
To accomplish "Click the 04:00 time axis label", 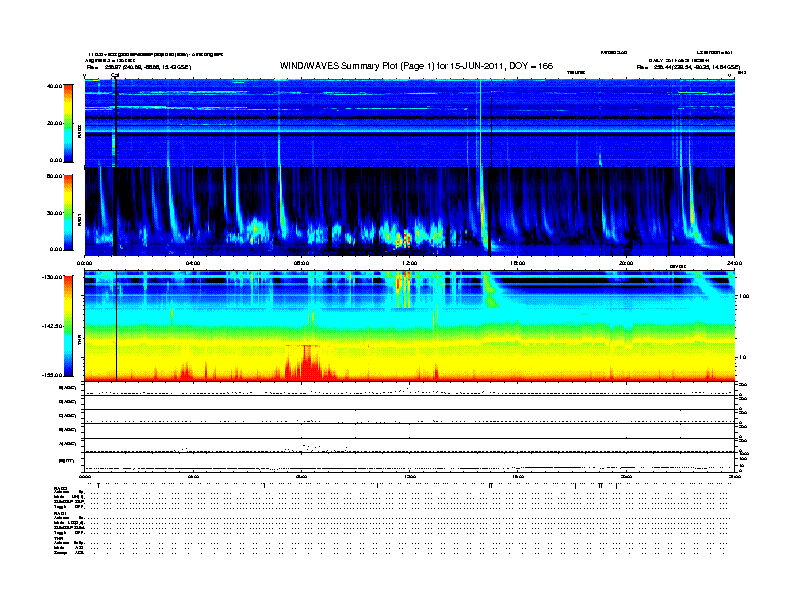I will click(x=193, y=263).
